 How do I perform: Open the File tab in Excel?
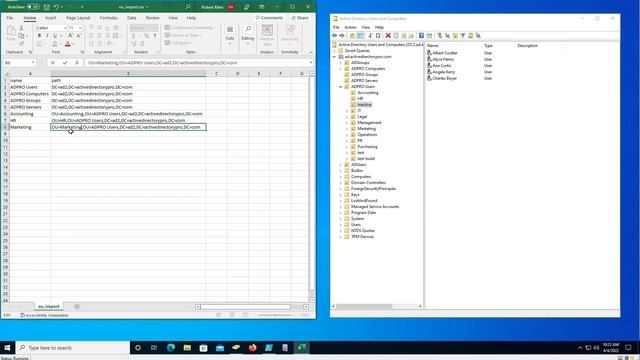click(x=10, y=18)
